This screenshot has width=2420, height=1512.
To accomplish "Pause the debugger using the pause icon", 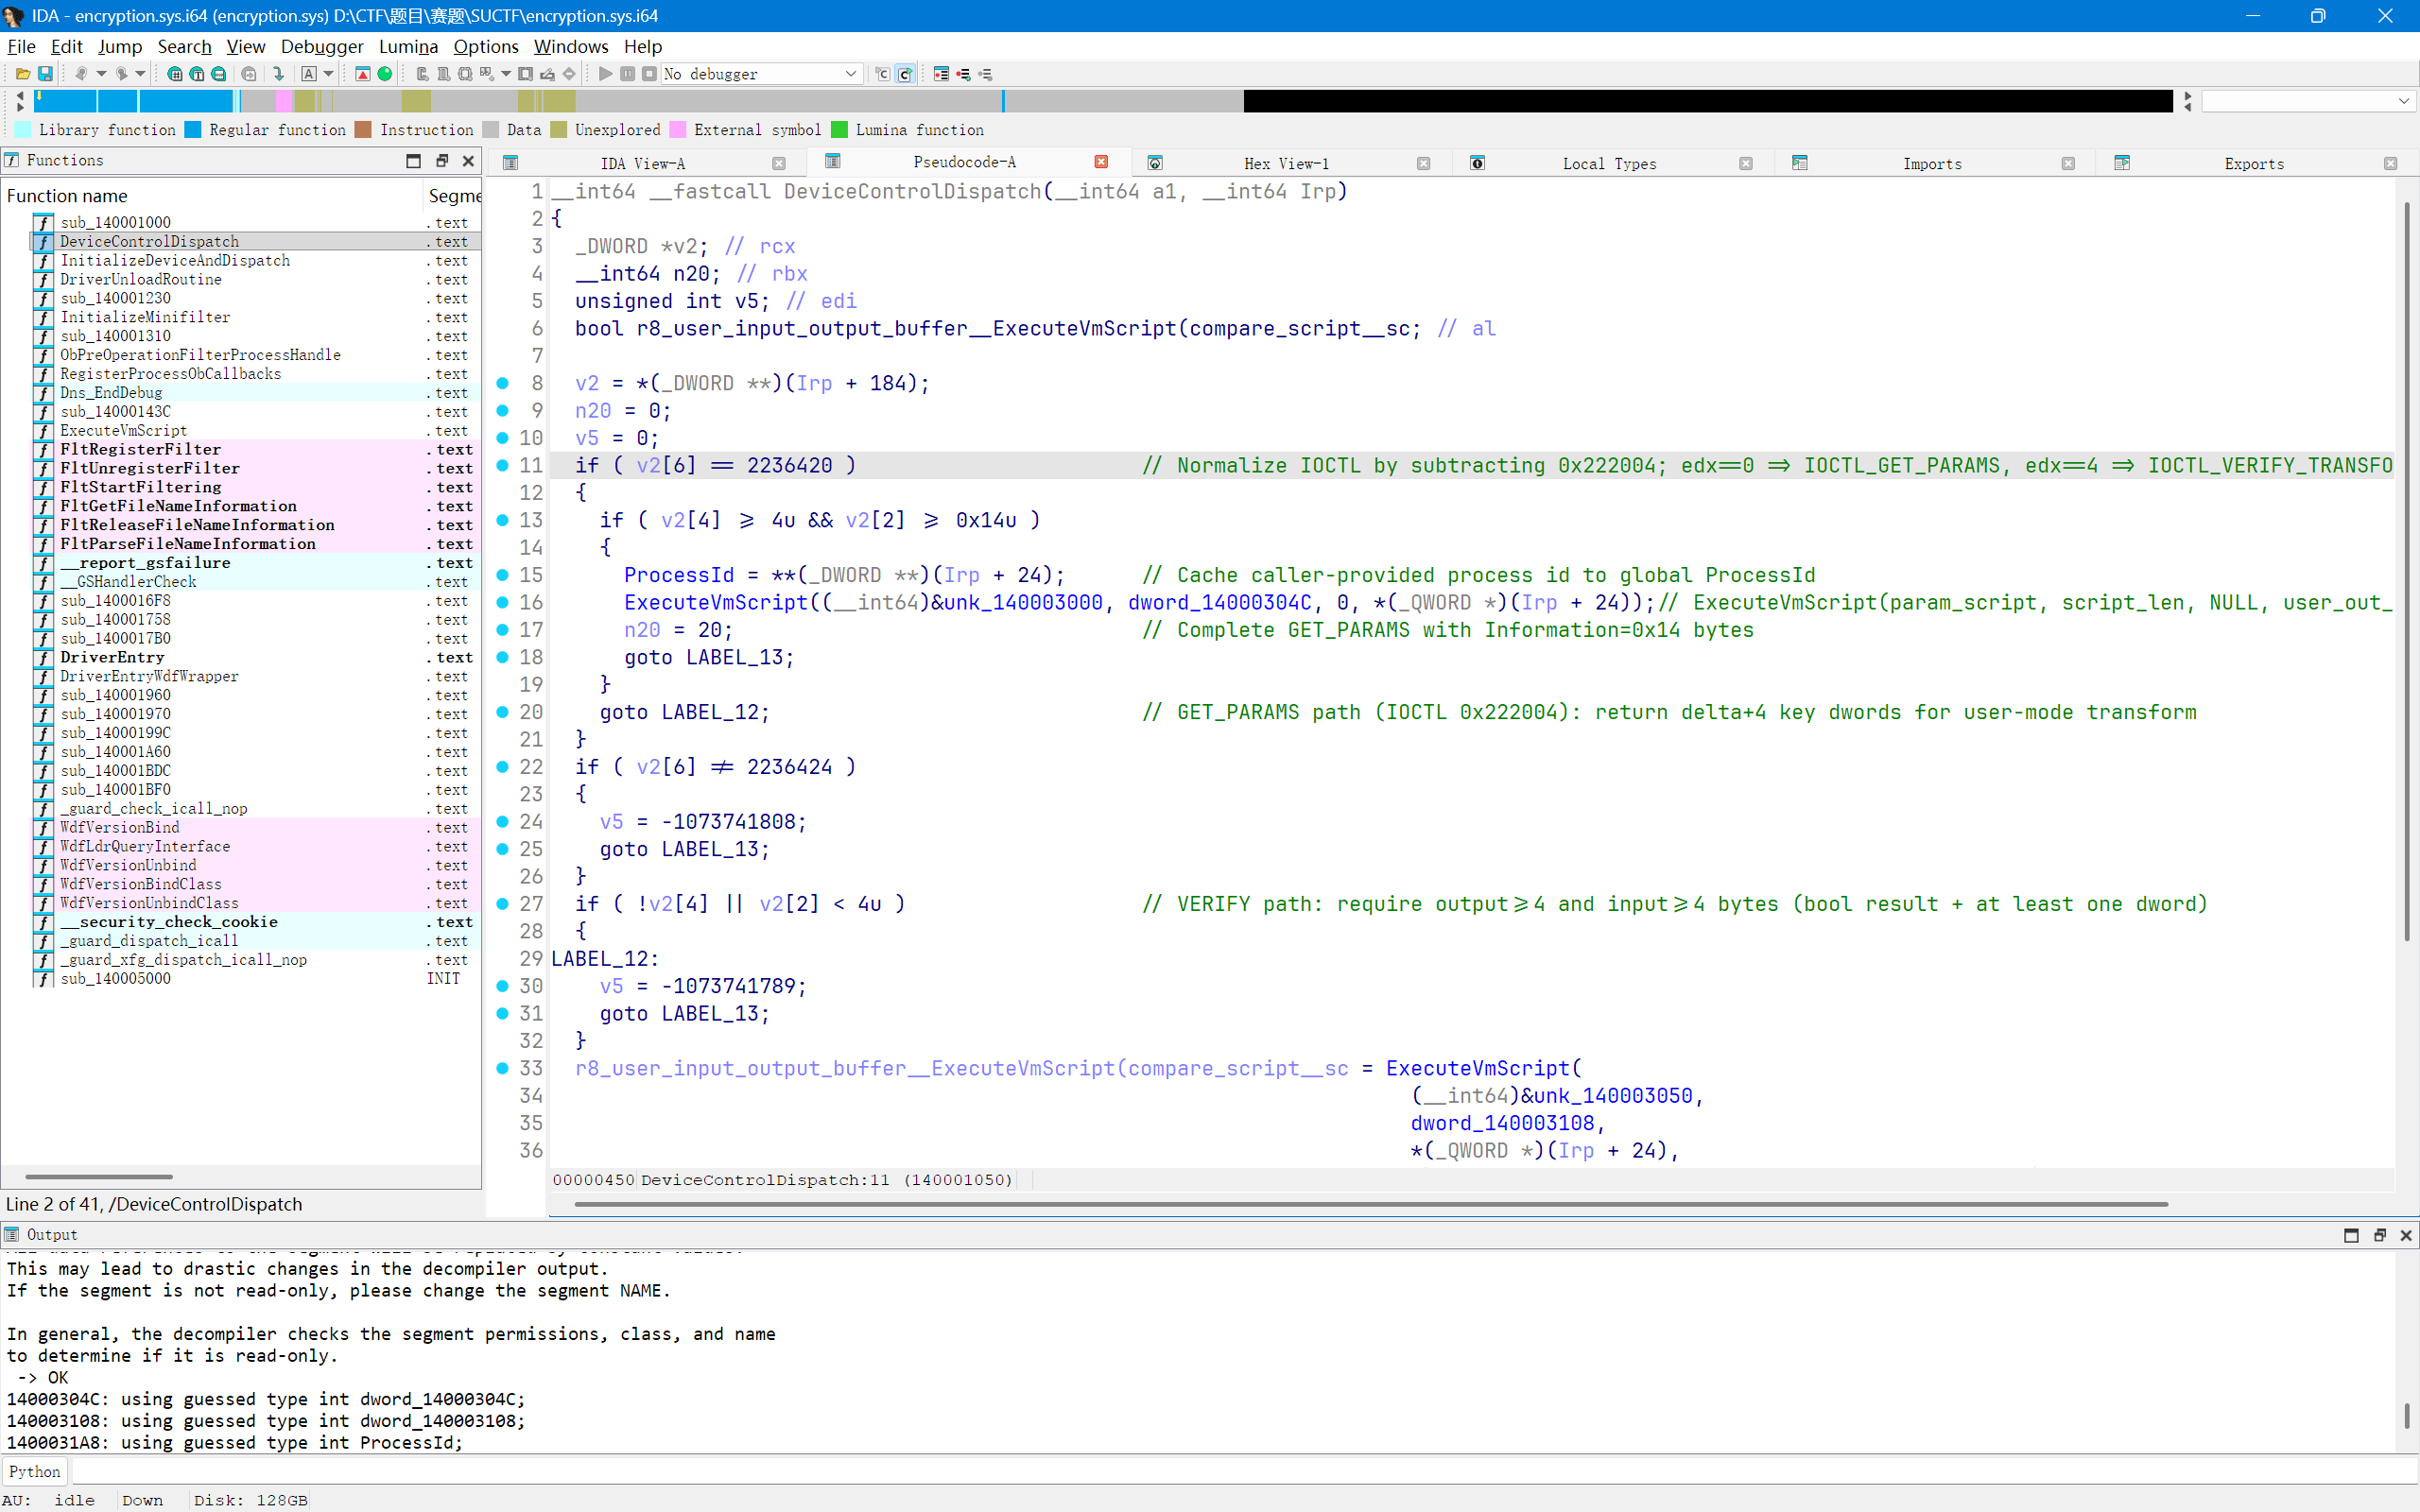I will [x=628, y=73].
